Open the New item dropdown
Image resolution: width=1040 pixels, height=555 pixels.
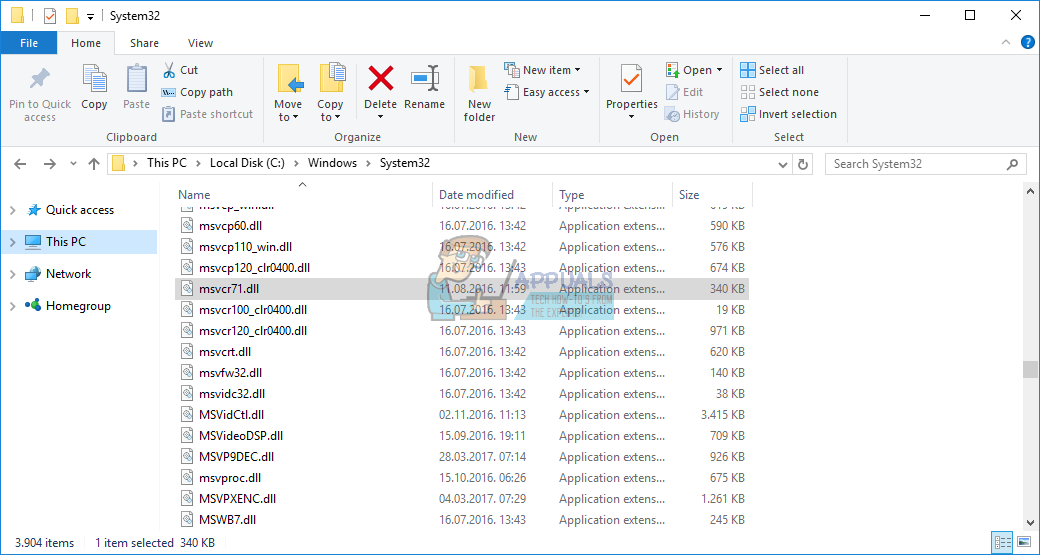point(542,70)
